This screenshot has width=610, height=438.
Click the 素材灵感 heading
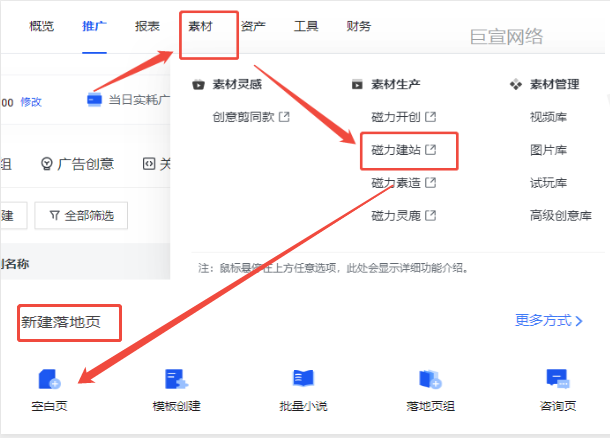pos(237,84)
